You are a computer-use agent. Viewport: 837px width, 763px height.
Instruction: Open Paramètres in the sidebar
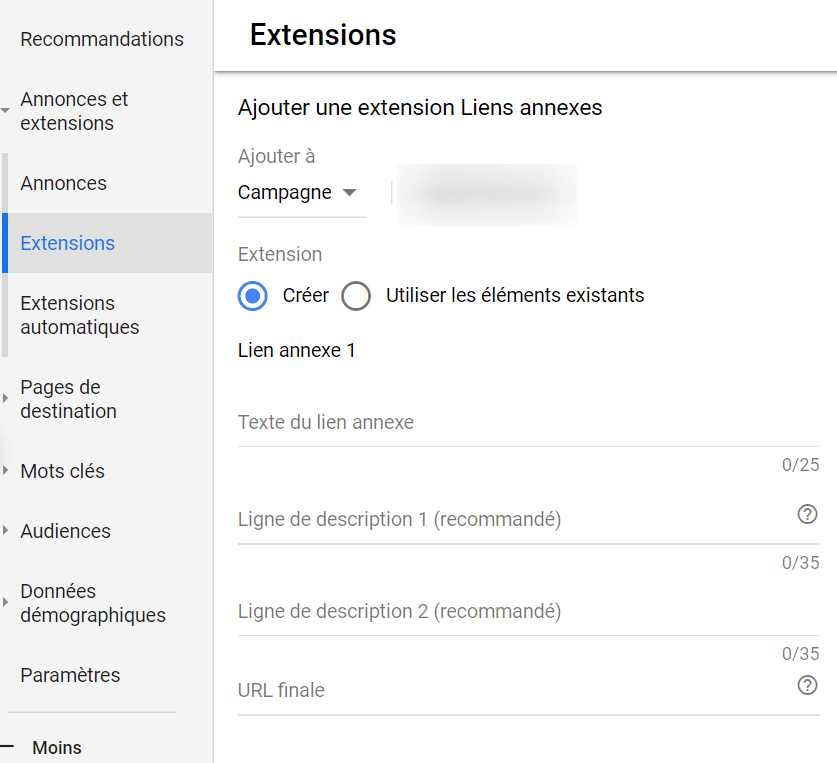pyautogui.click(x=70, y=675)
